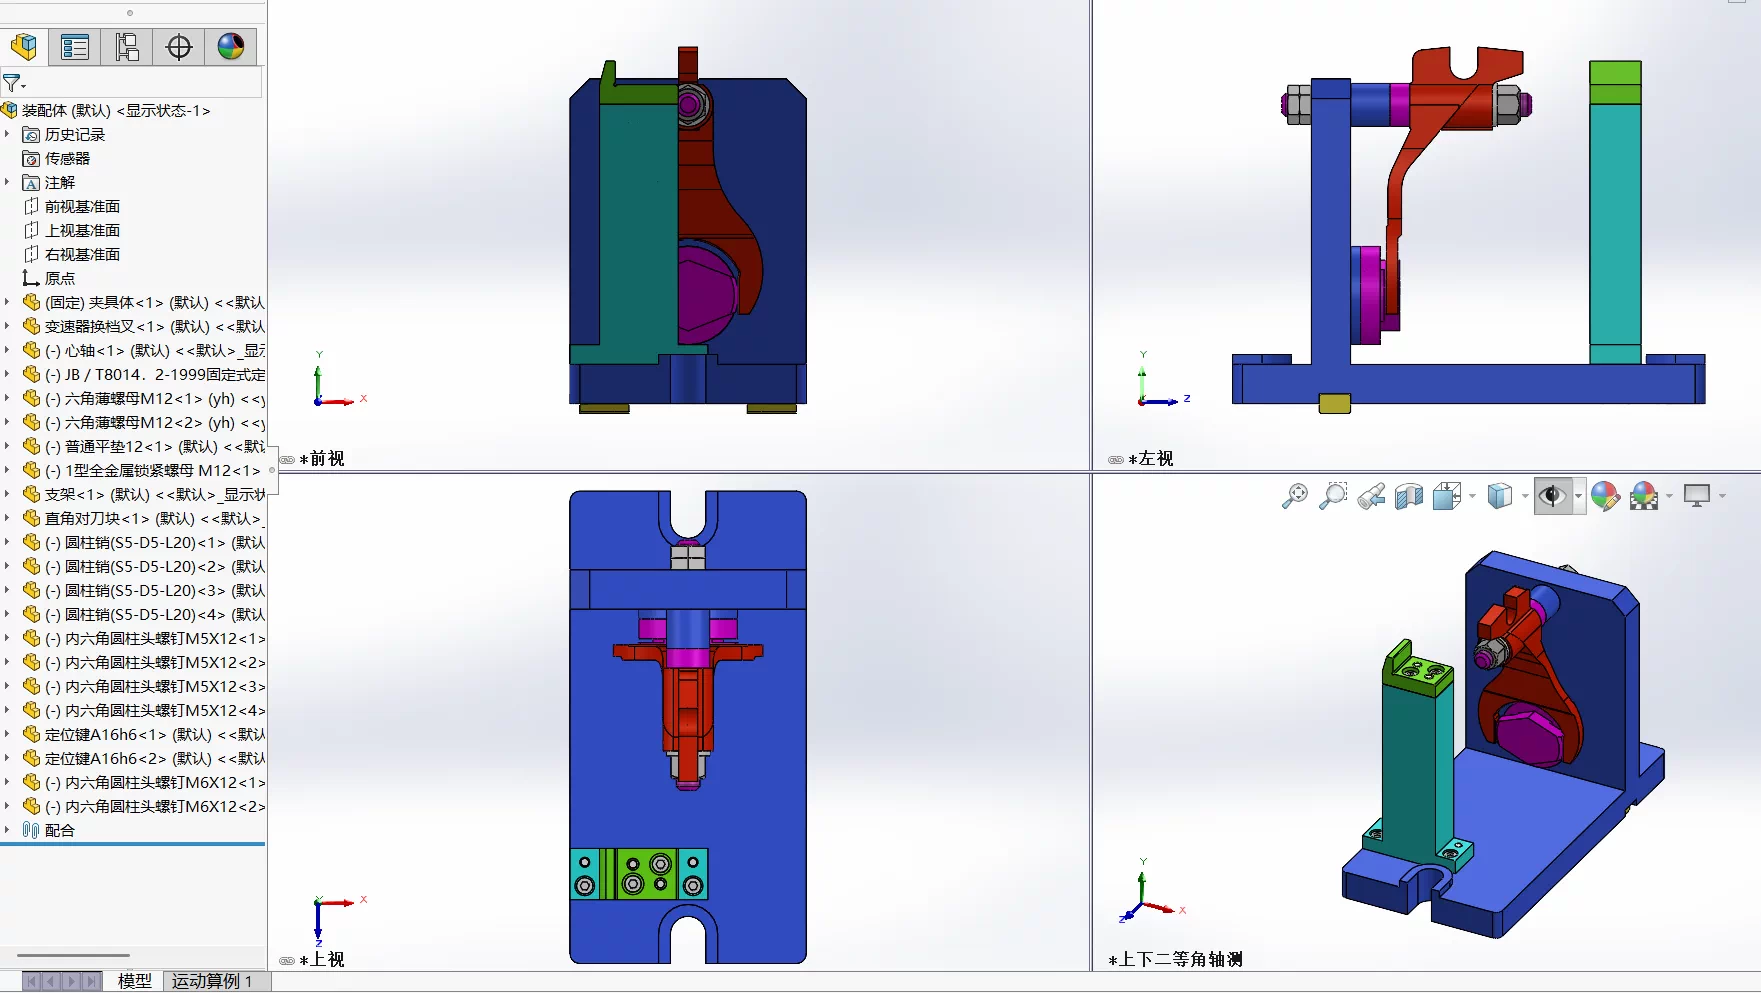1761x993 pixels.
Task: Click the Edit Appearance color ball
Action: click(x=1605, y=496)
